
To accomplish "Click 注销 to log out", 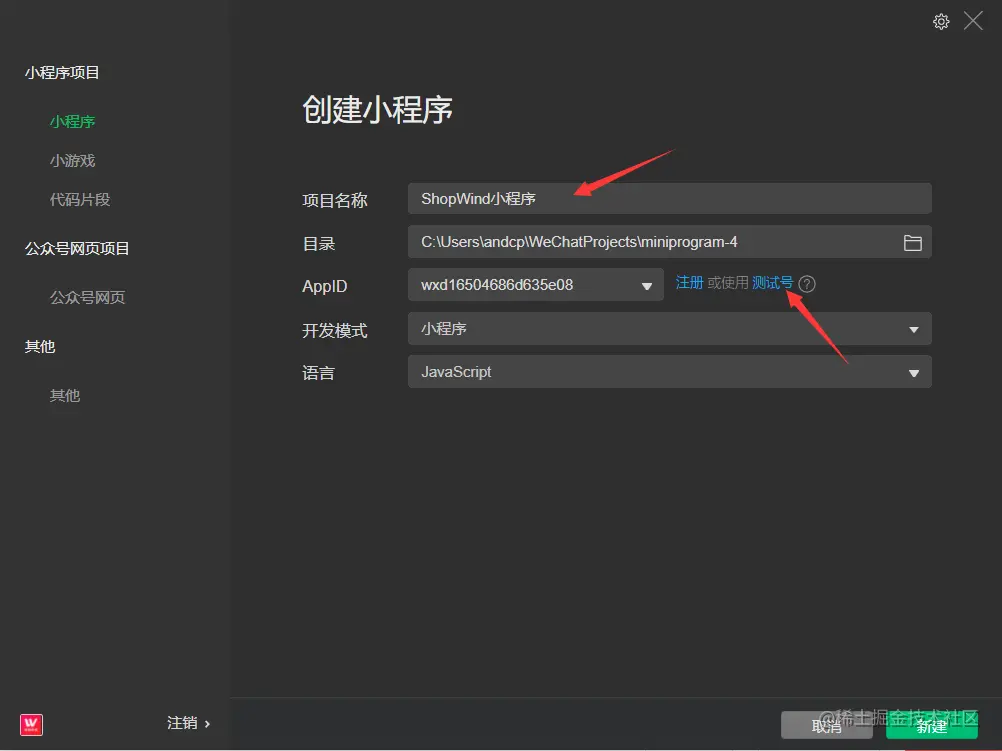I will tap(188, 723).
